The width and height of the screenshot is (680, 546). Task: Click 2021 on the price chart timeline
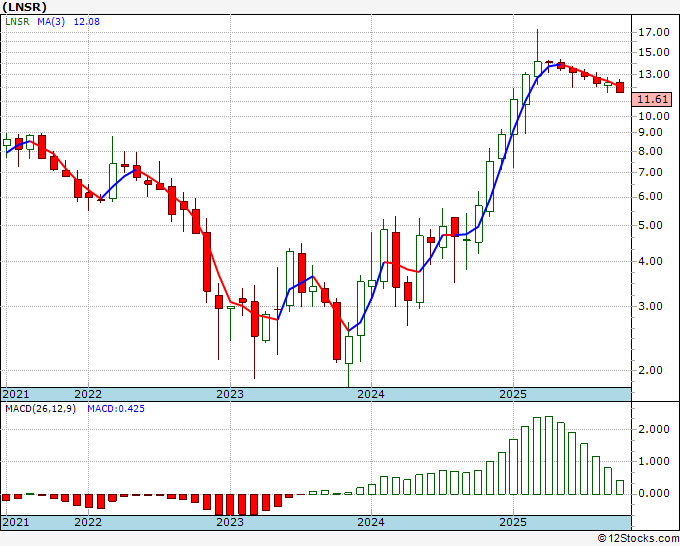(16, 394)
